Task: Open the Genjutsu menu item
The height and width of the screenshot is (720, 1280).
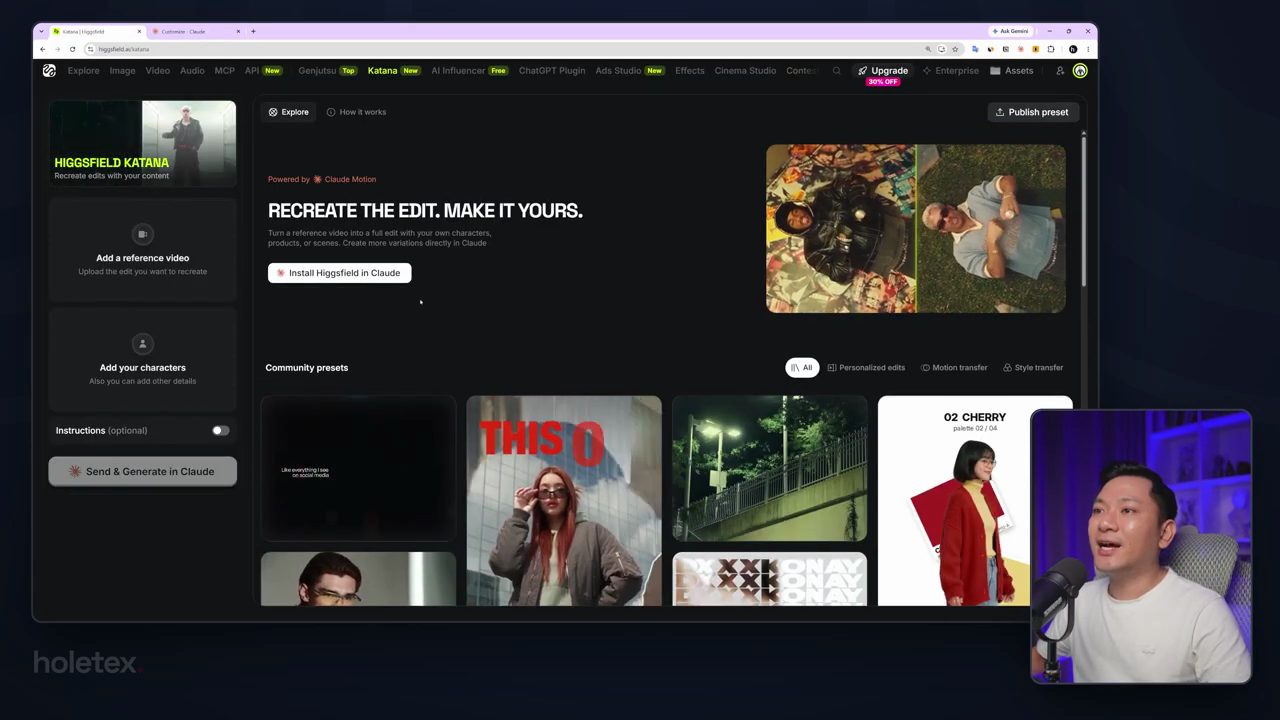Action: [327, 71]
